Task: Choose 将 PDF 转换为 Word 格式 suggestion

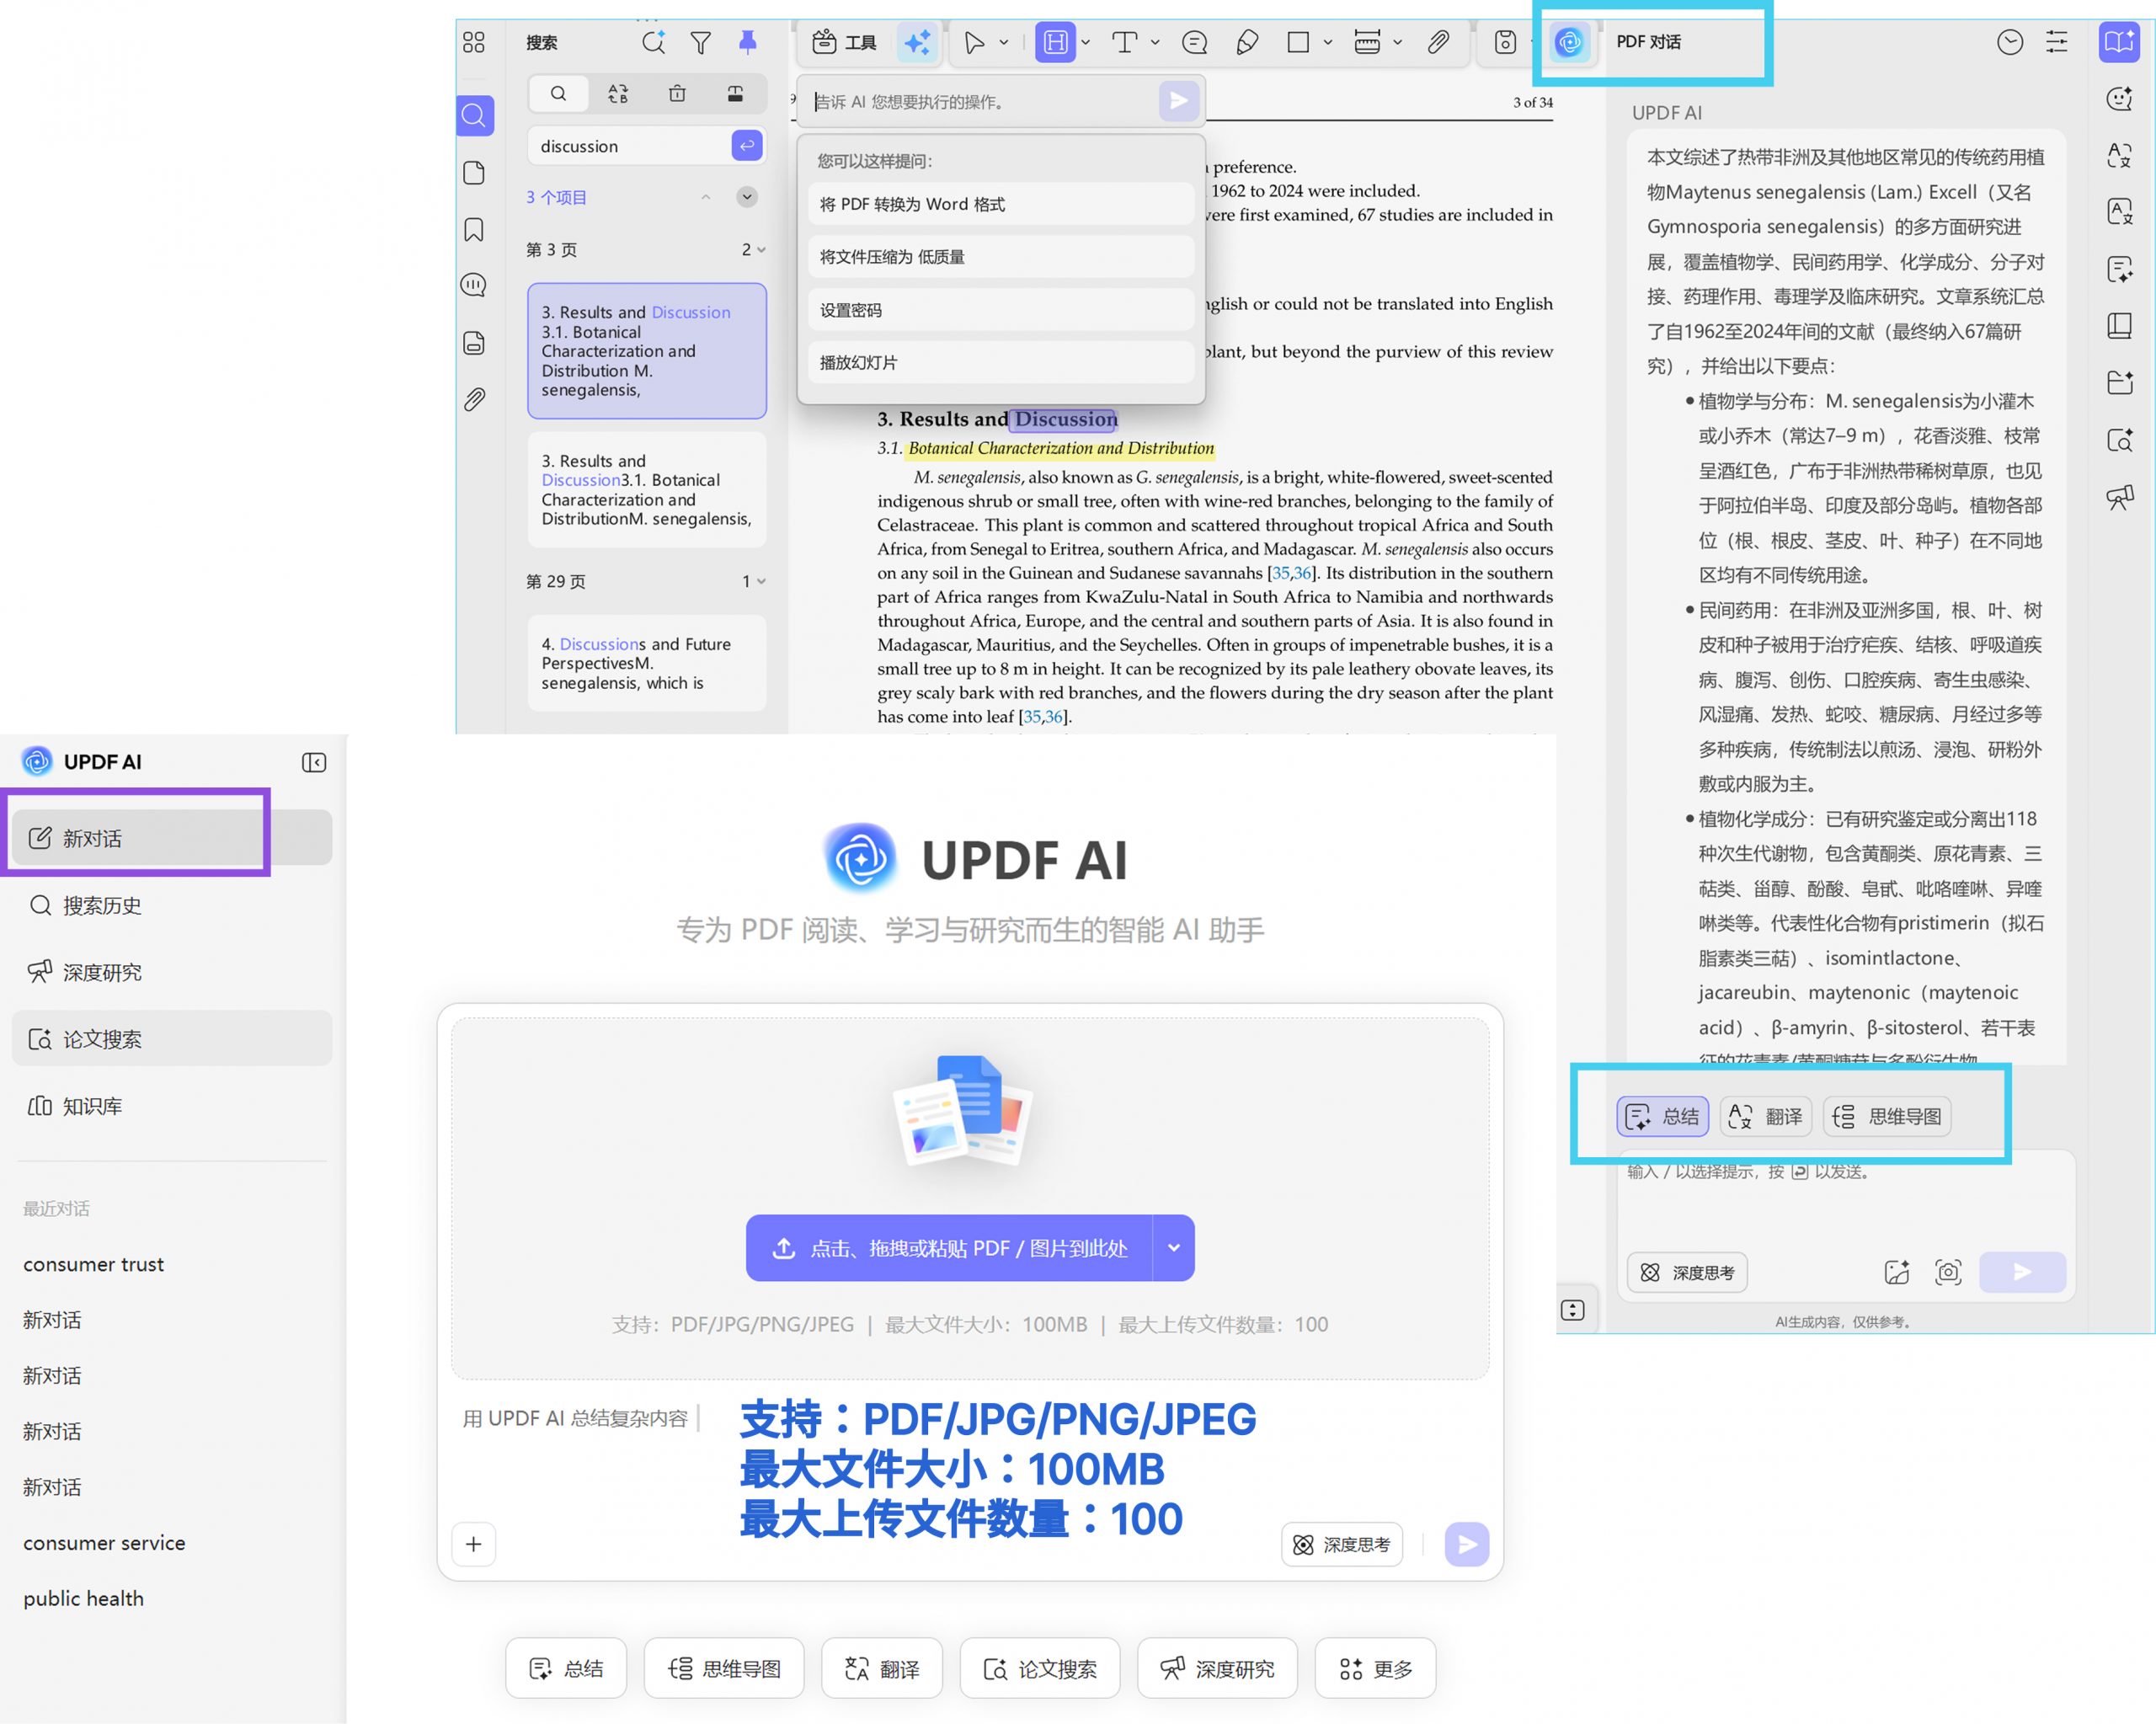Action: (1001, 204)
